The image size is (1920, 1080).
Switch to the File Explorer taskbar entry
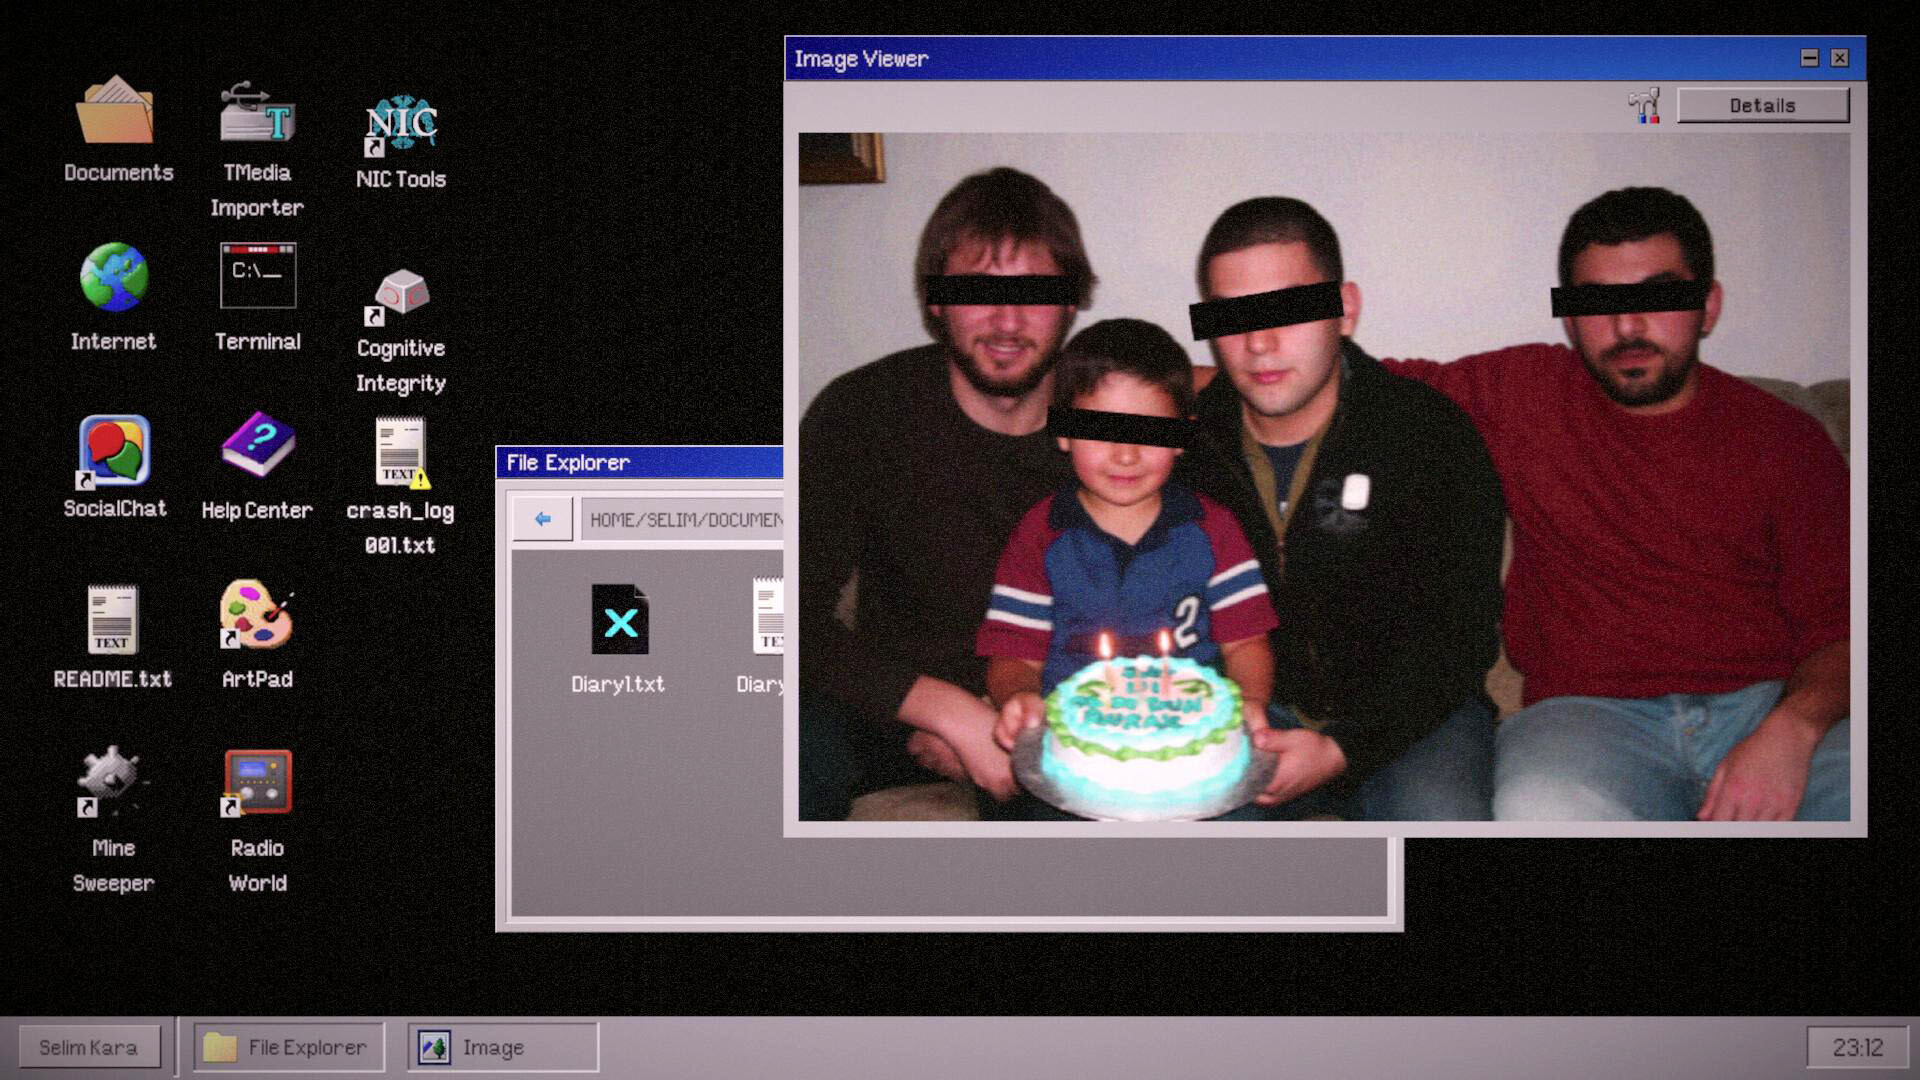(x=288, y=1047)
